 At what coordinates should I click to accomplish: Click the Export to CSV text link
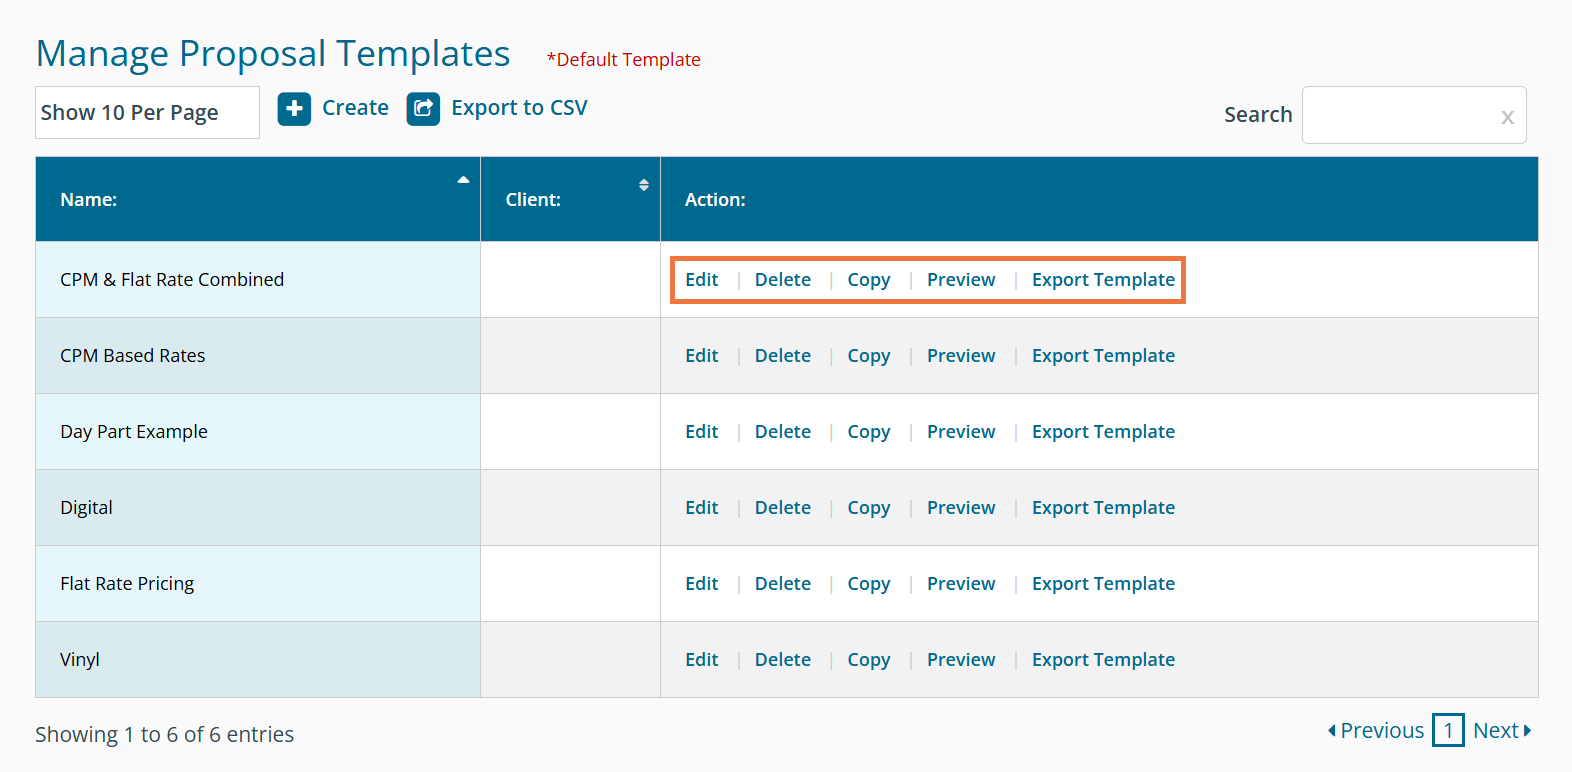(x=519, y=108)
